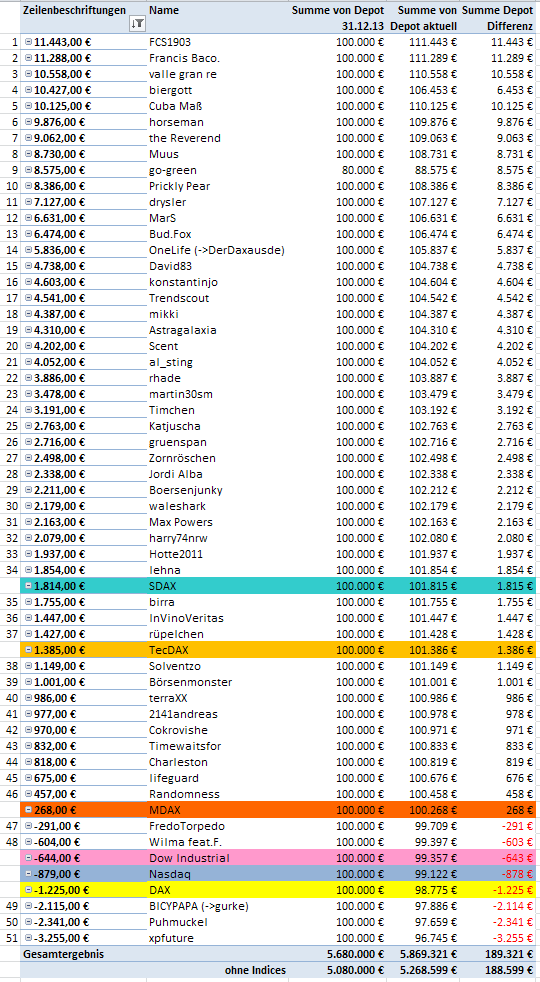Select the name cell OneLife (->DerDaxausde)
This screenshot has width=540, height=982.
coord(217,251)
